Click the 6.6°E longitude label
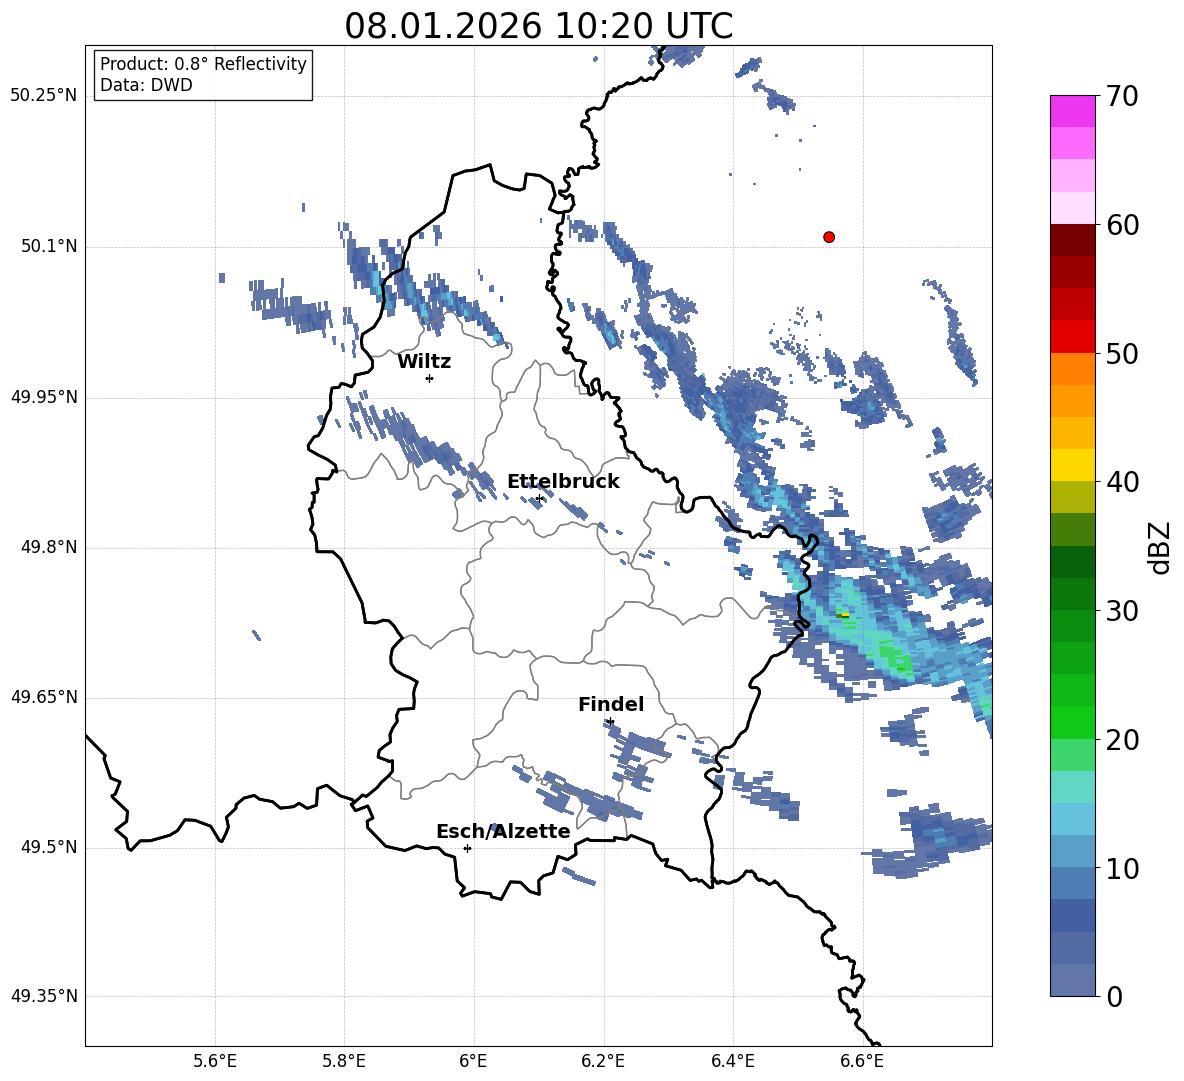This screenshot has width=1184, height=1081. pos(862,1061)
